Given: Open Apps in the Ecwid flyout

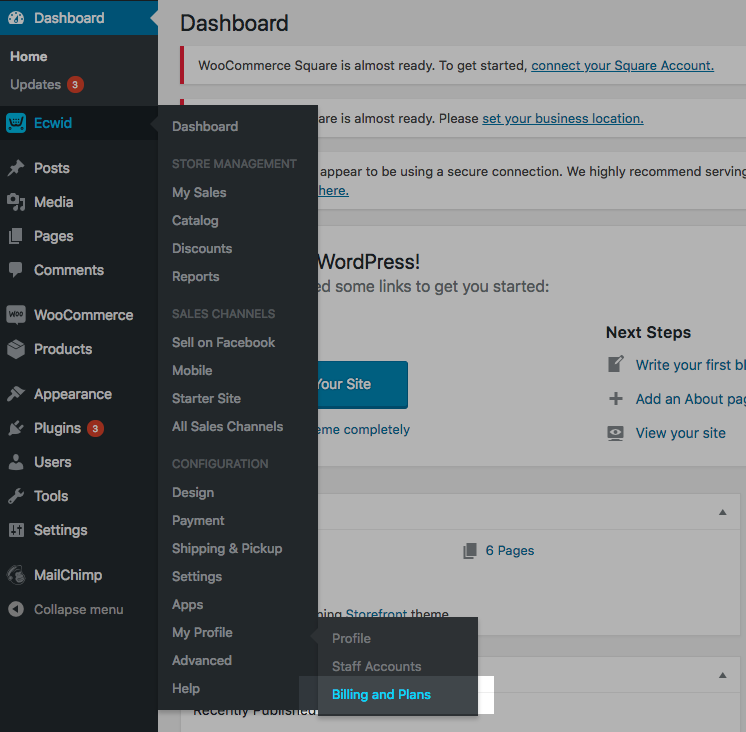Looking at the screenshot, I should (x=187, y=605).
